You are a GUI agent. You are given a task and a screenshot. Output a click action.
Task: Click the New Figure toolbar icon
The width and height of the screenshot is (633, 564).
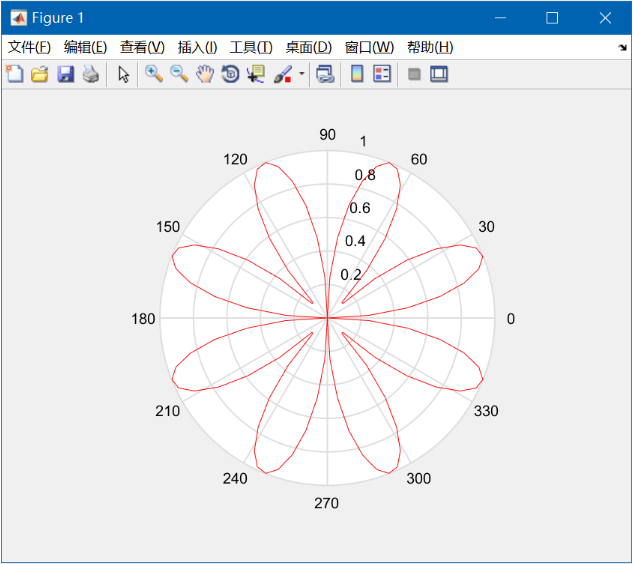15,74
